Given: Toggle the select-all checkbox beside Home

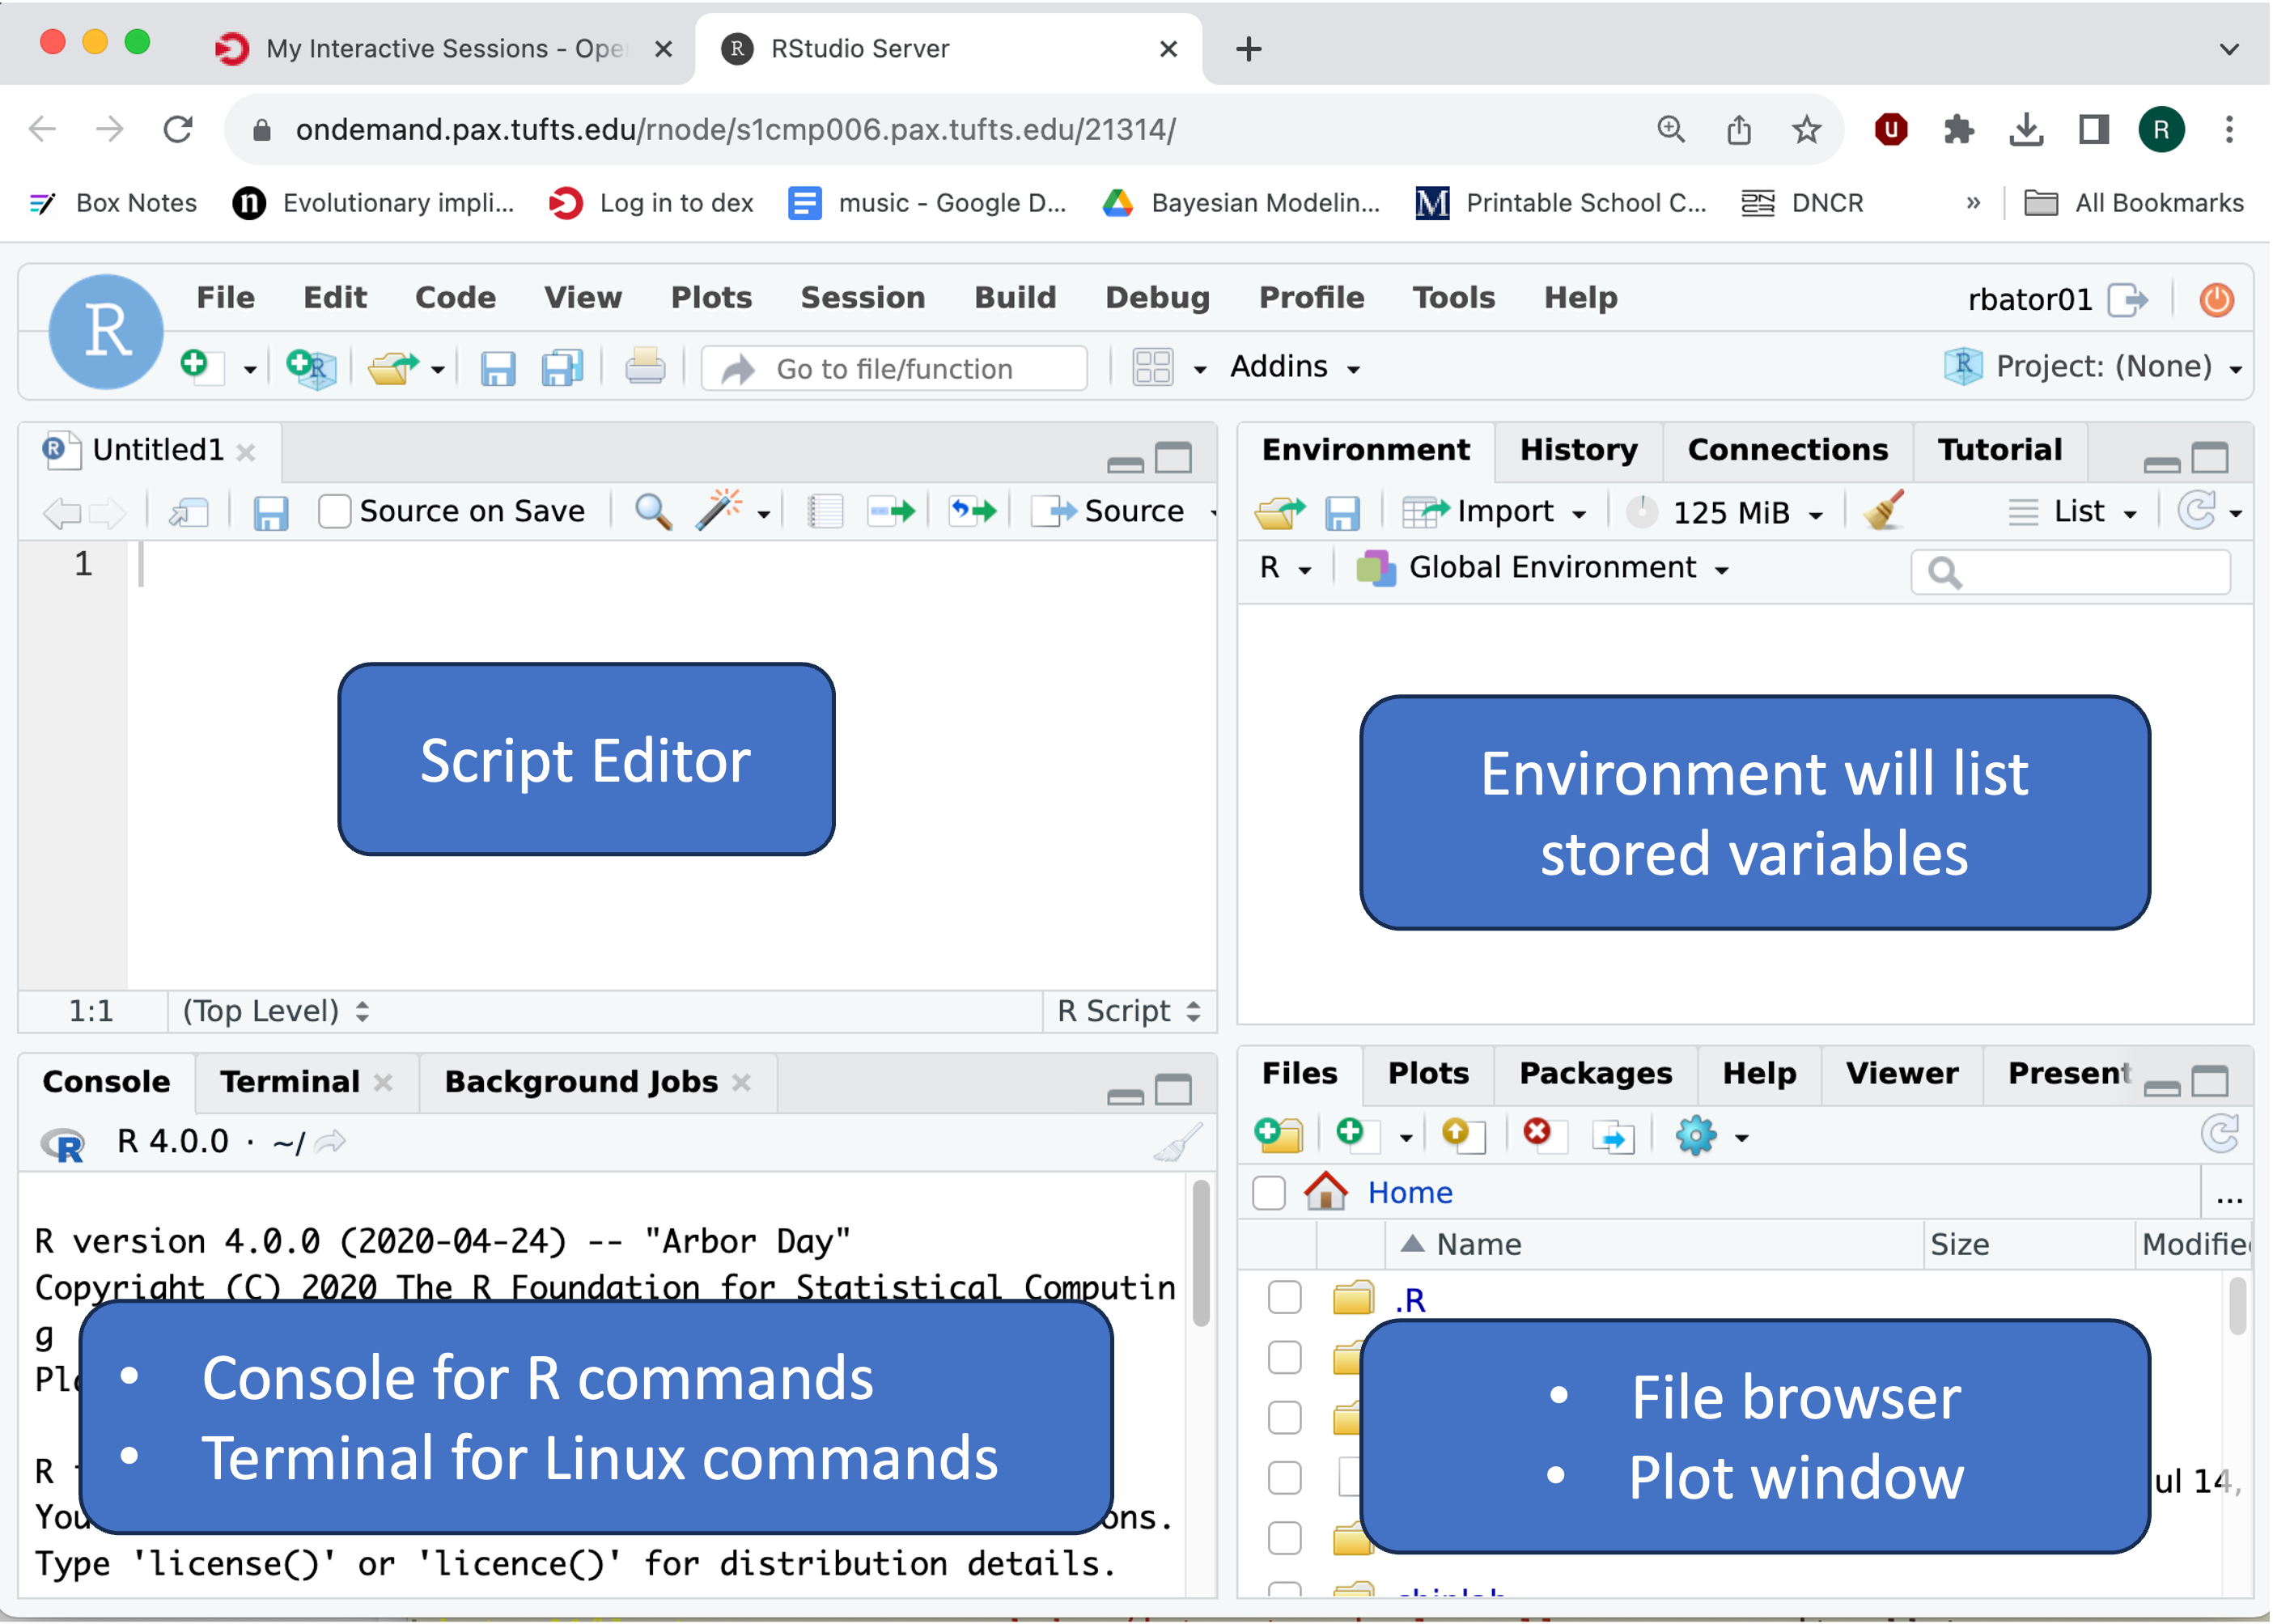Looking at the screenshot, I should click(x=1269, y=1192).
